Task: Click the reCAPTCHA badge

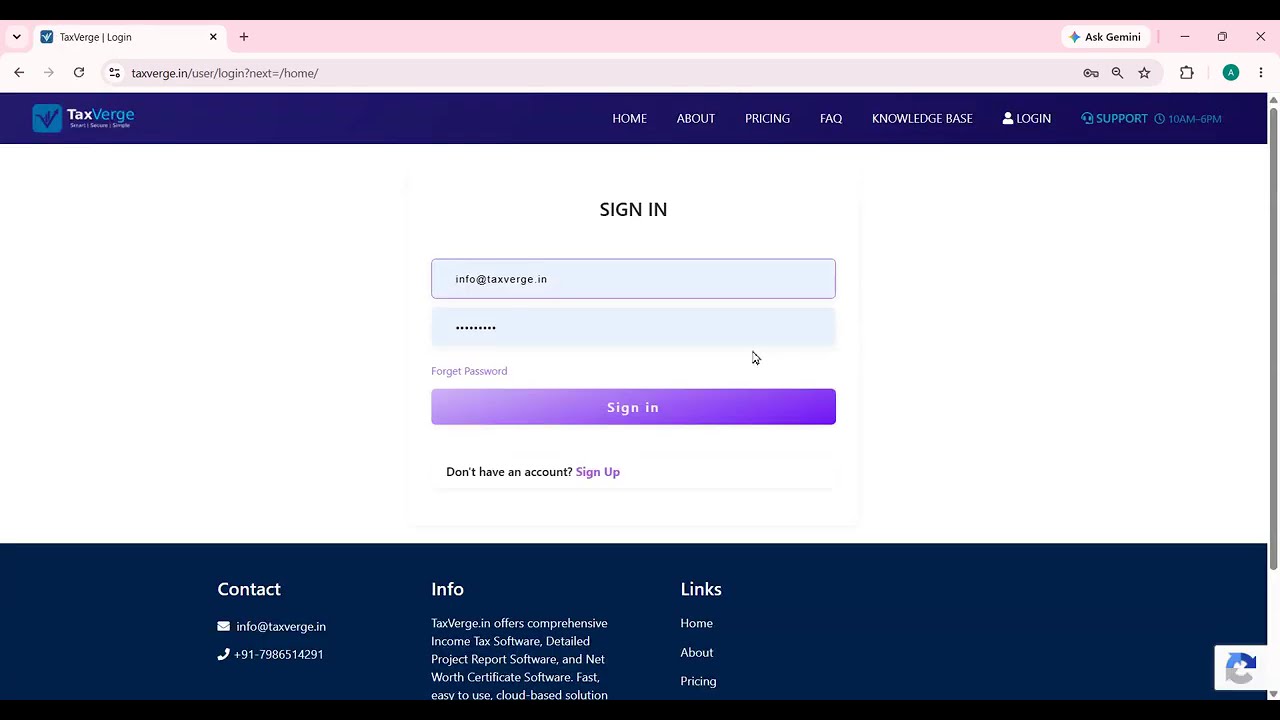Action: 1240,668
